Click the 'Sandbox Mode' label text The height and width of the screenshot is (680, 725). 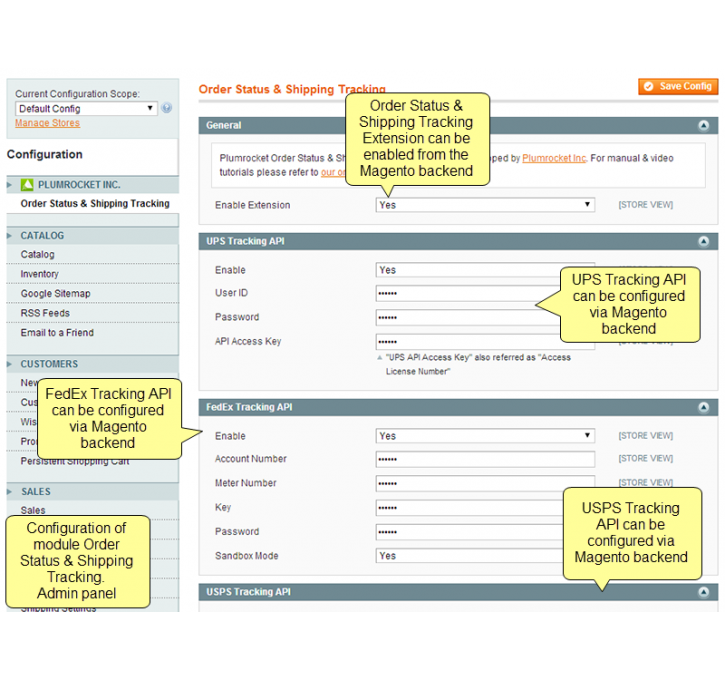pos(246,556)
